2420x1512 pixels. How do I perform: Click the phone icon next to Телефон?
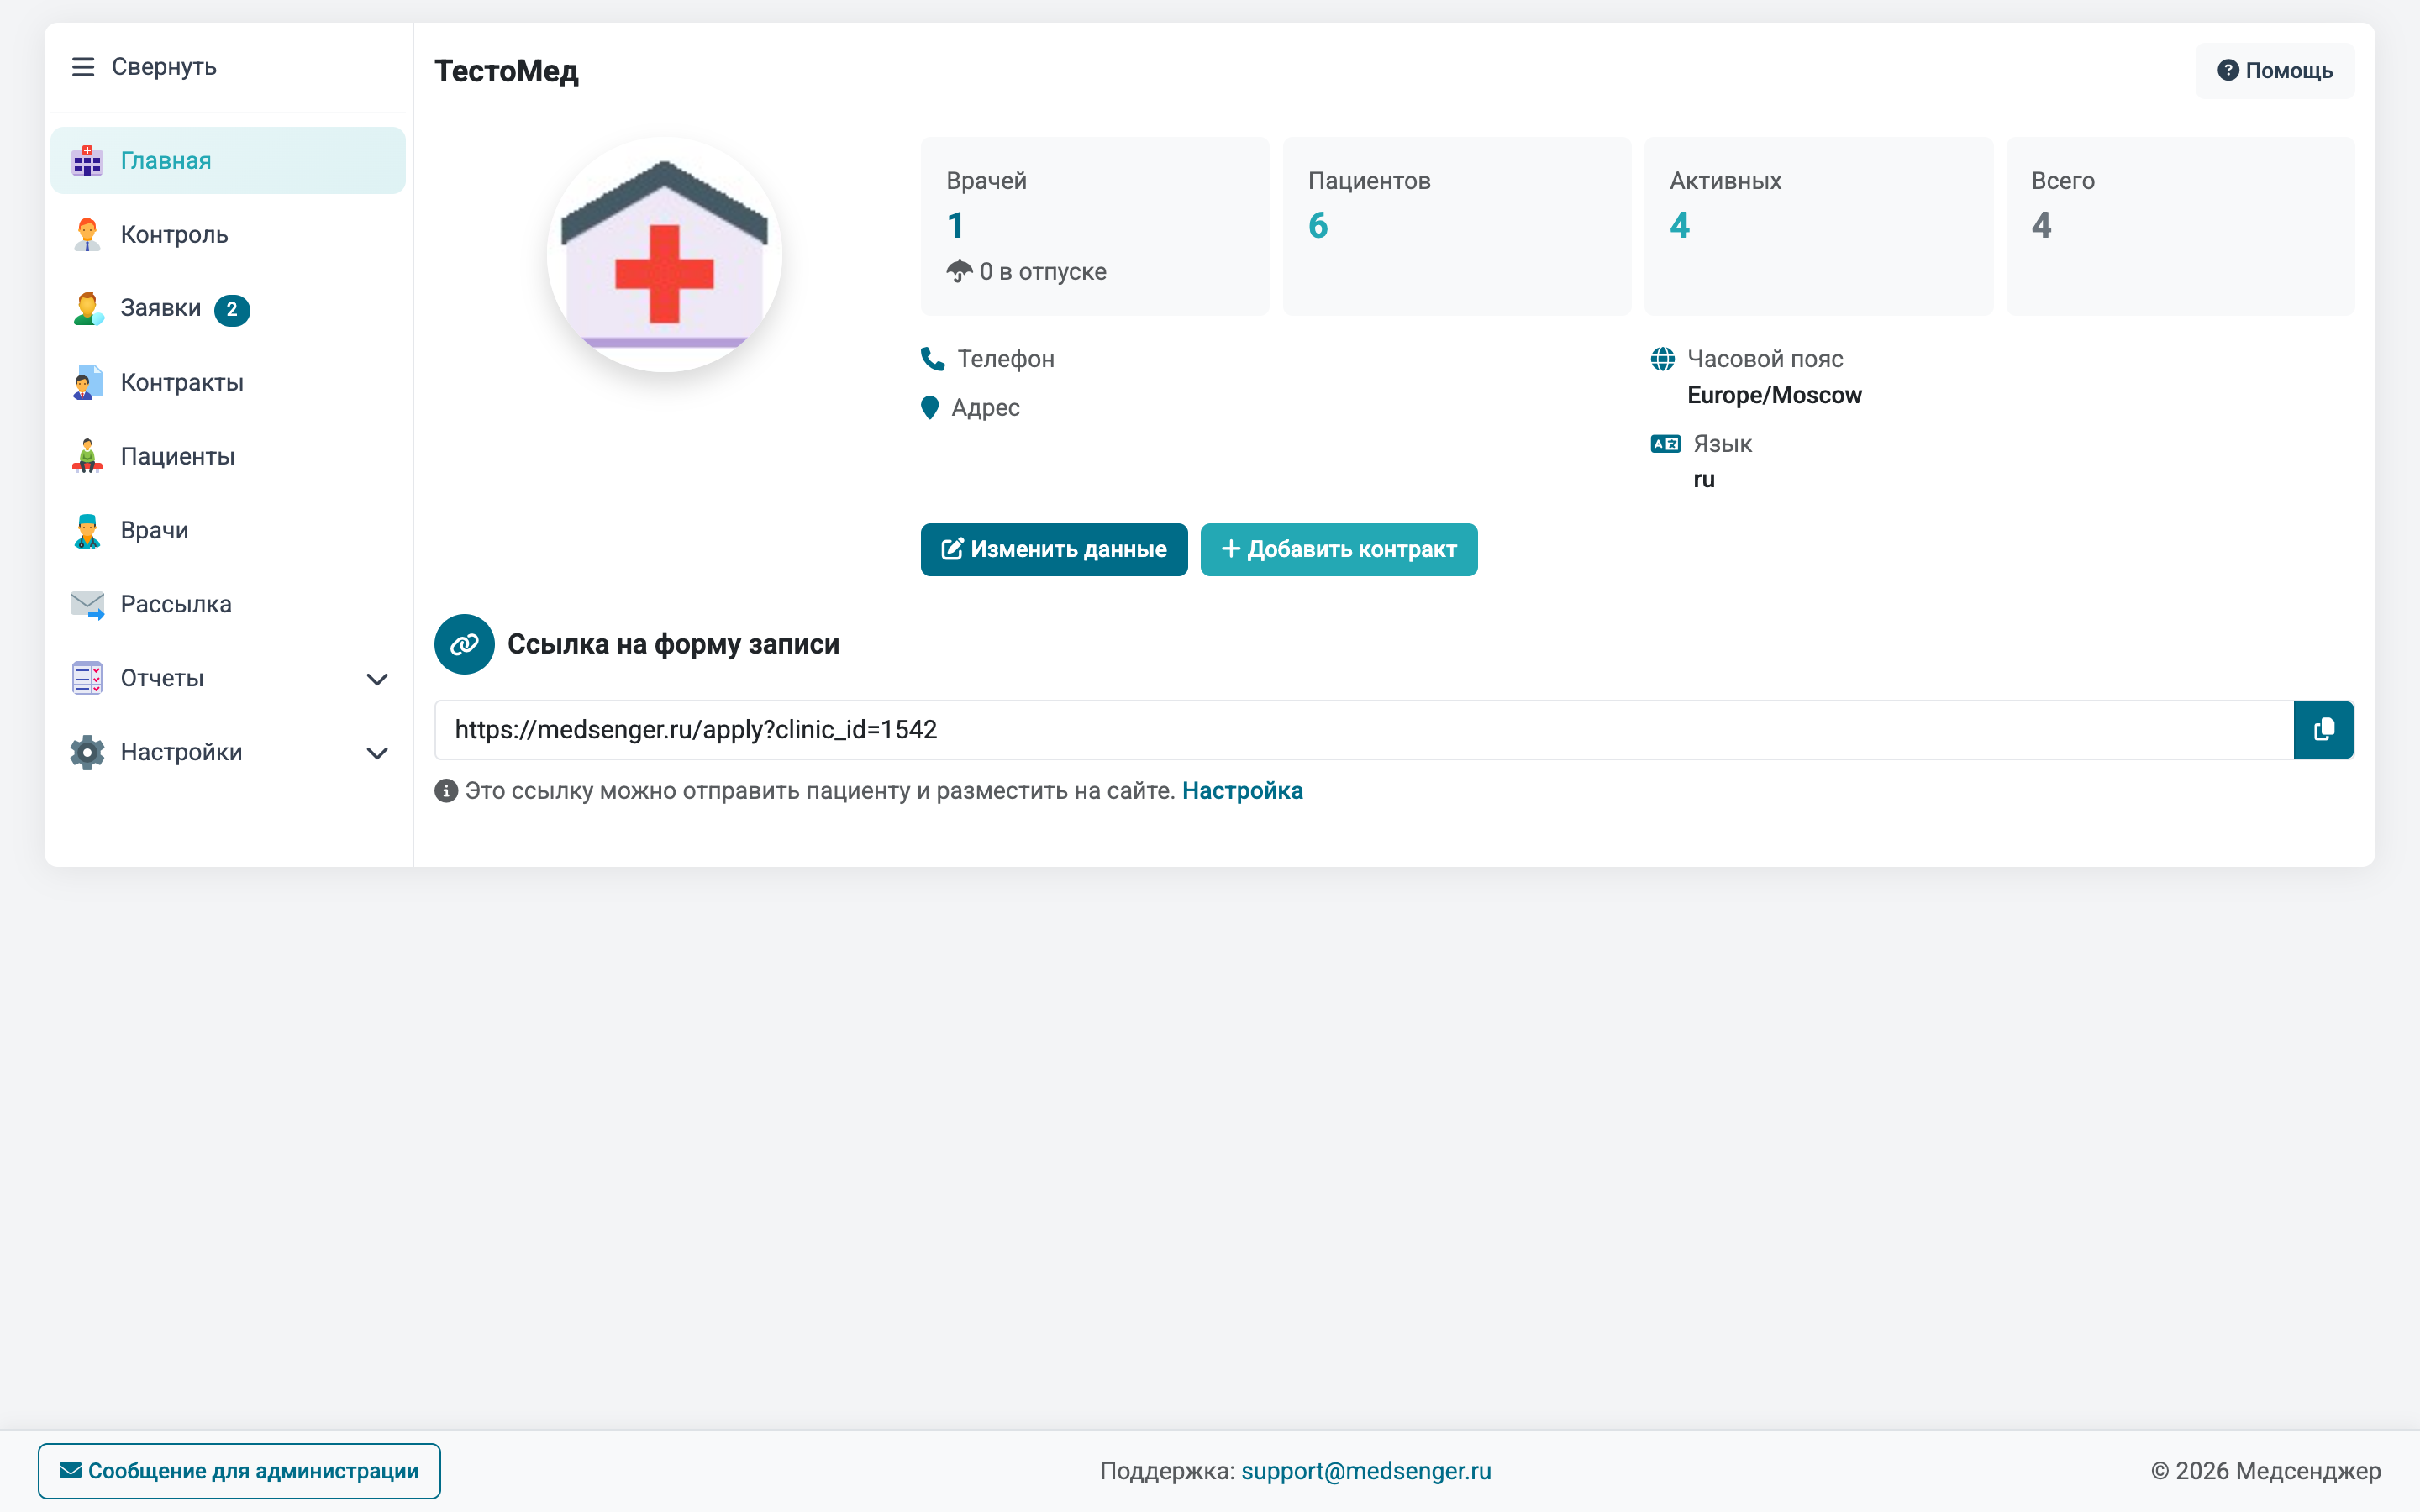(x=933, y=358)
